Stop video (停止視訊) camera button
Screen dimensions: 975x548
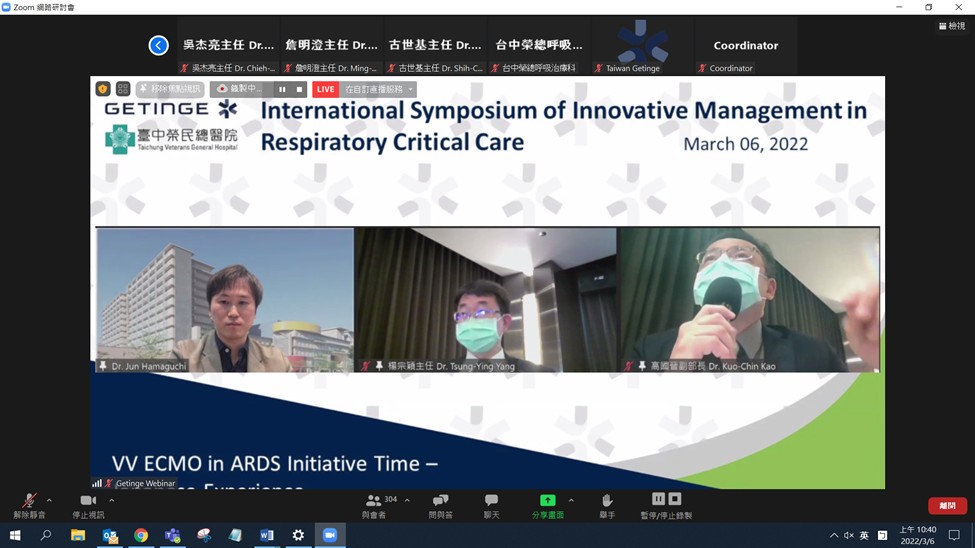click(88, 506)
